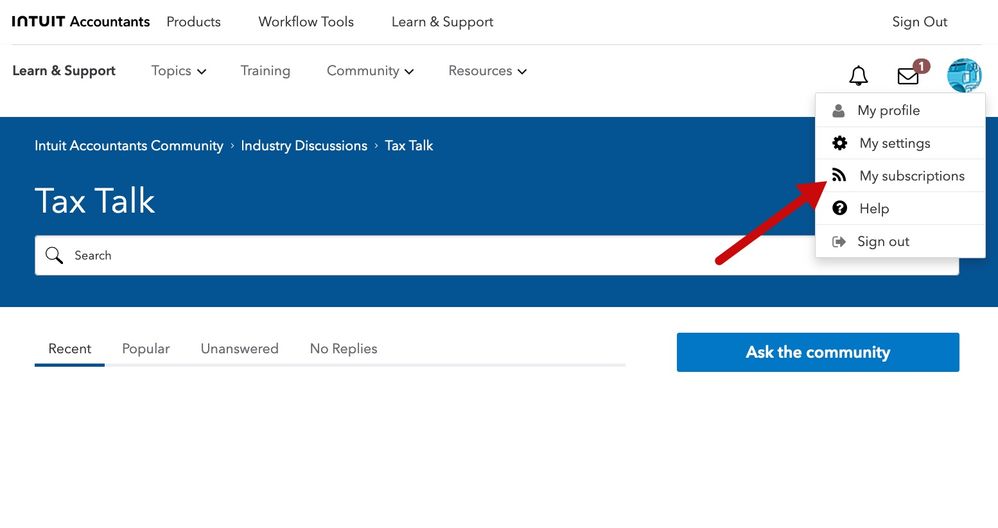Open the Workflow Tools top menu

tap(306, 22)
